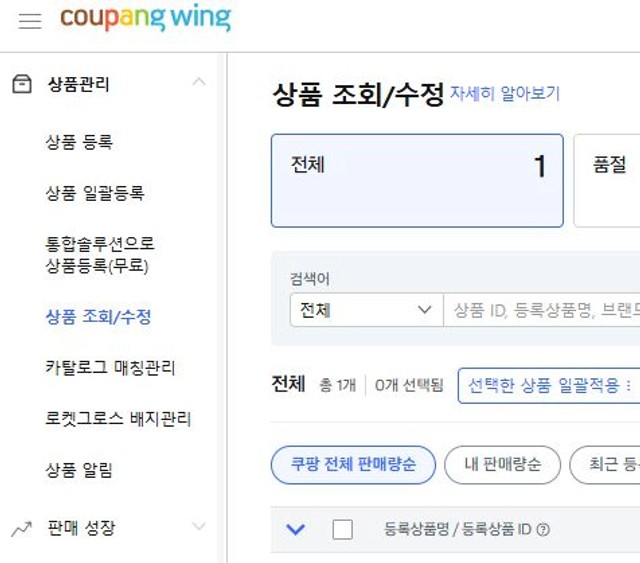
Task: Open 로켓그로스 배지관리 in sidebar
Action: tap(118, 418)
